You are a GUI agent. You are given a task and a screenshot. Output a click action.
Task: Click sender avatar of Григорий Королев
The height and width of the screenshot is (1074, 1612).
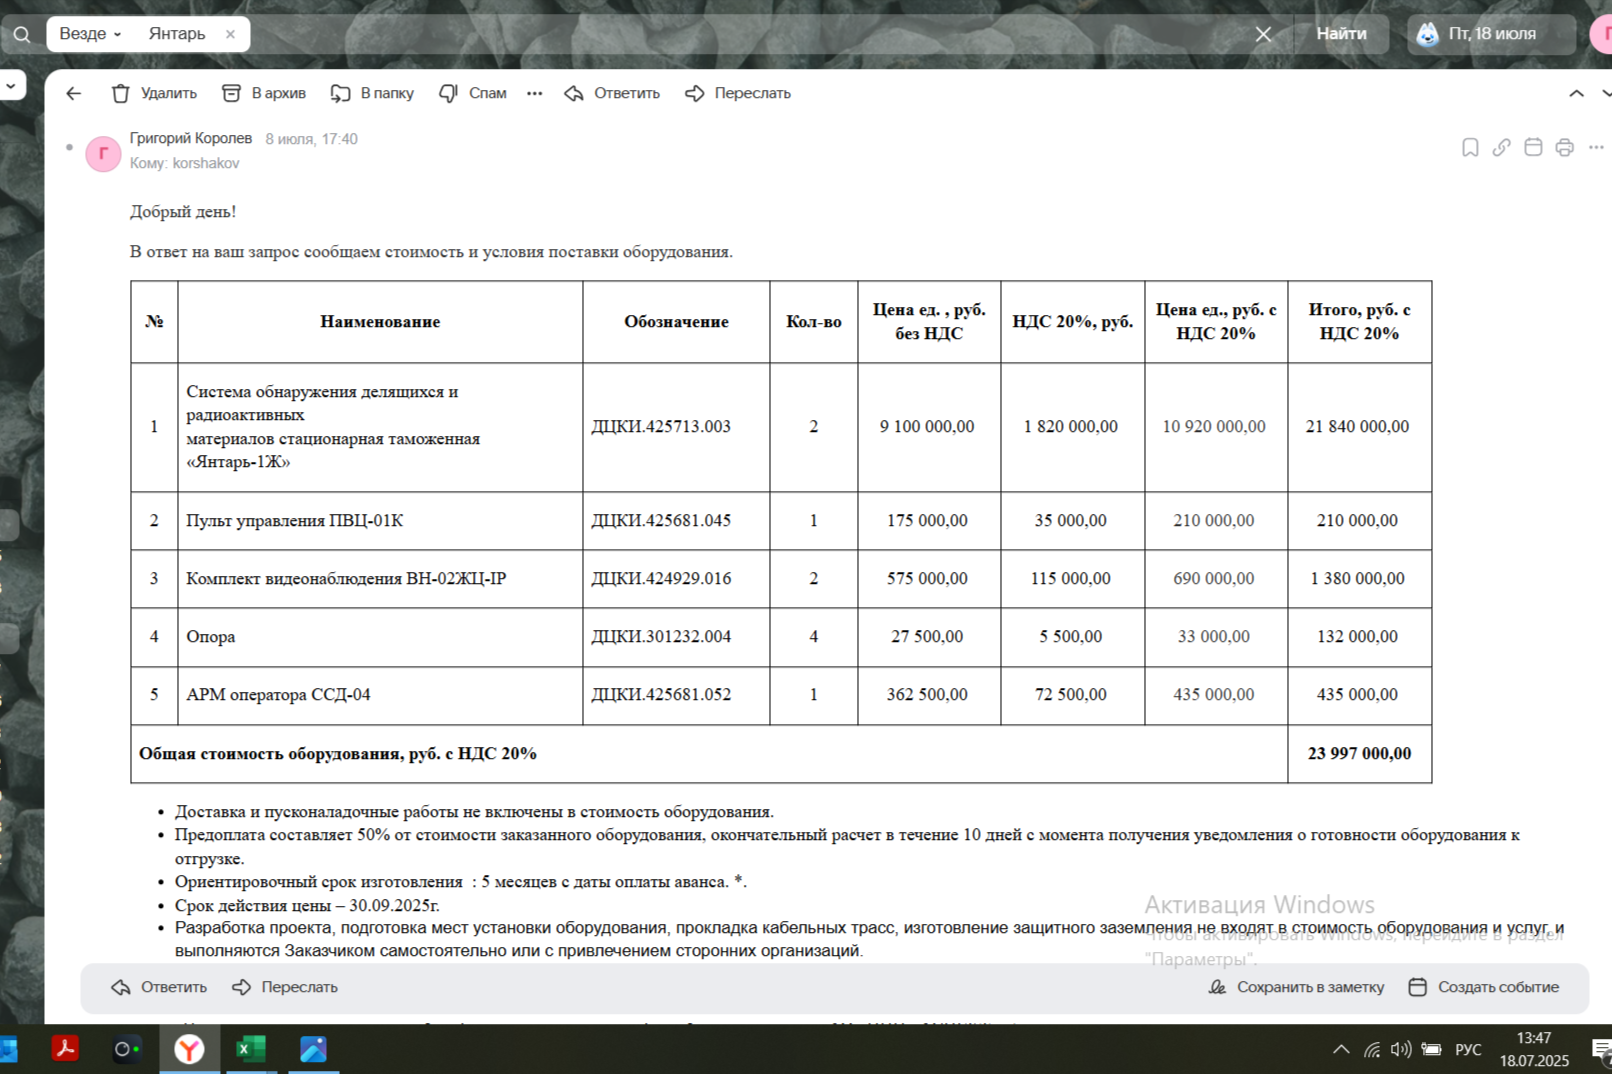click(x=103, y=154)
